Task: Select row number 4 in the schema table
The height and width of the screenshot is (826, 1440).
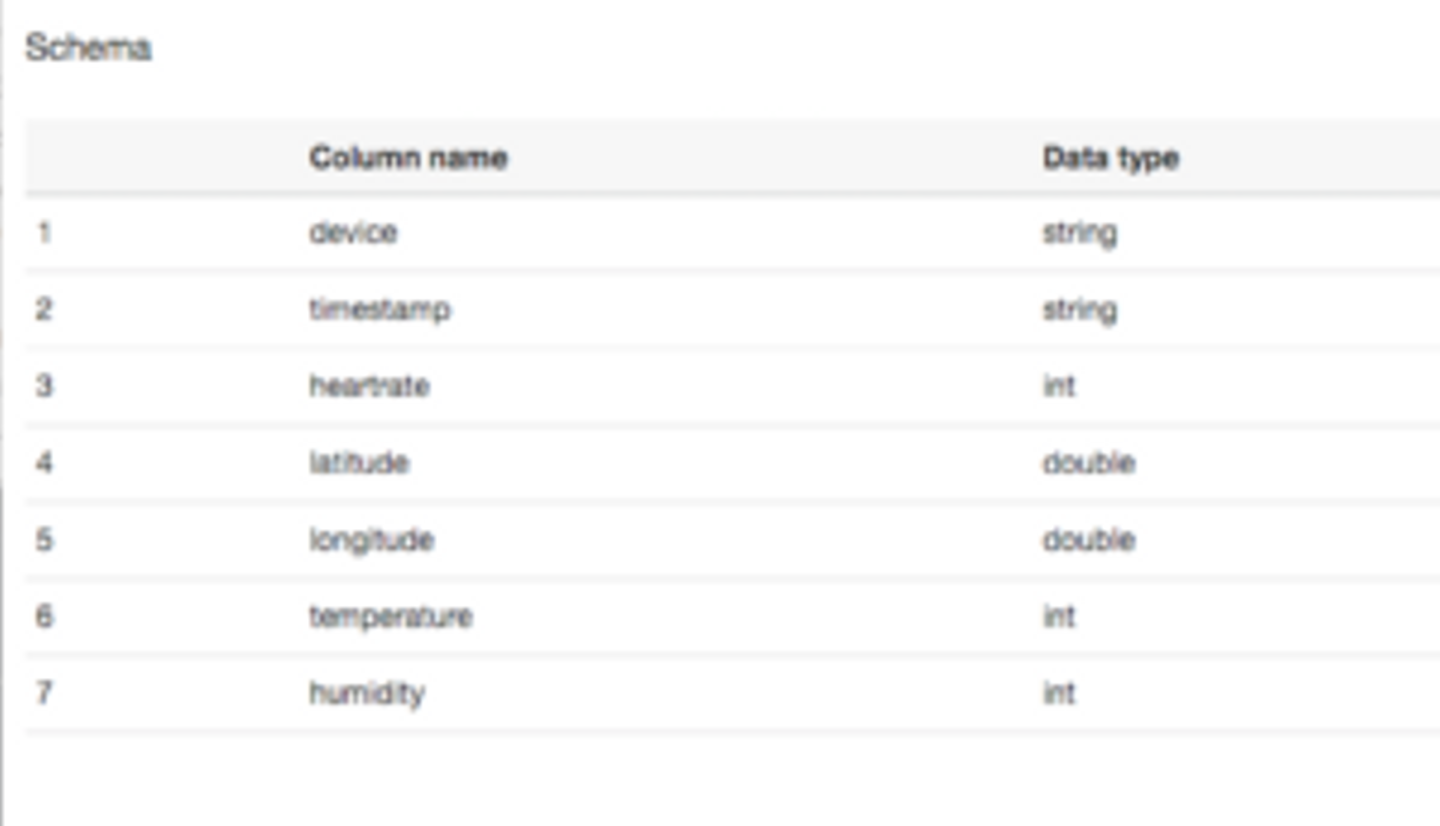Action: 44,462
